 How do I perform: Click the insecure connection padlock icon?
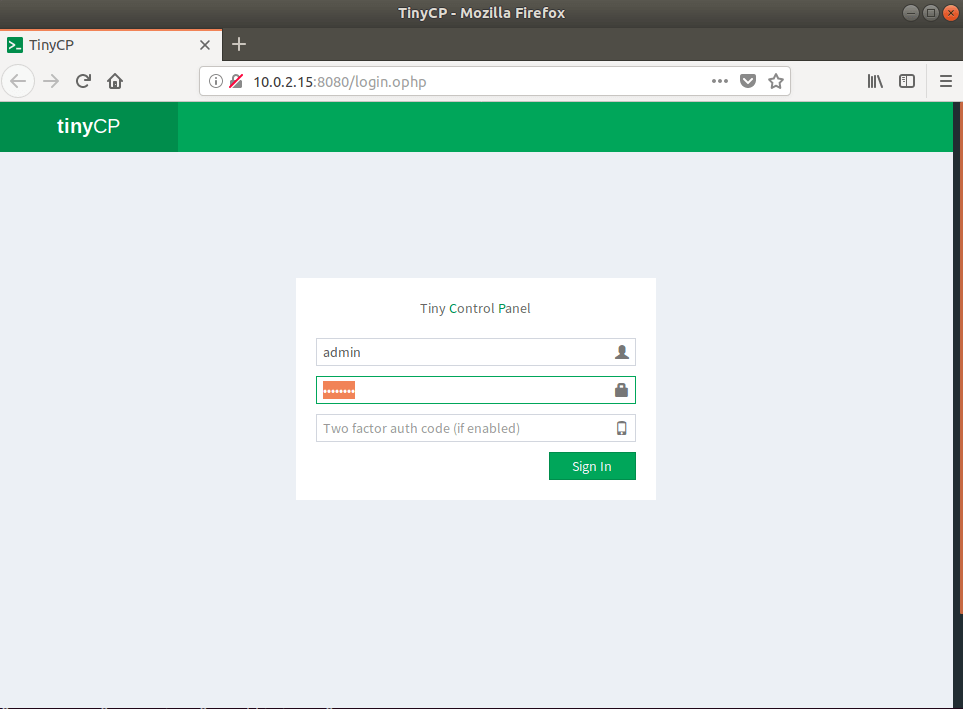[x=236, y=82]
